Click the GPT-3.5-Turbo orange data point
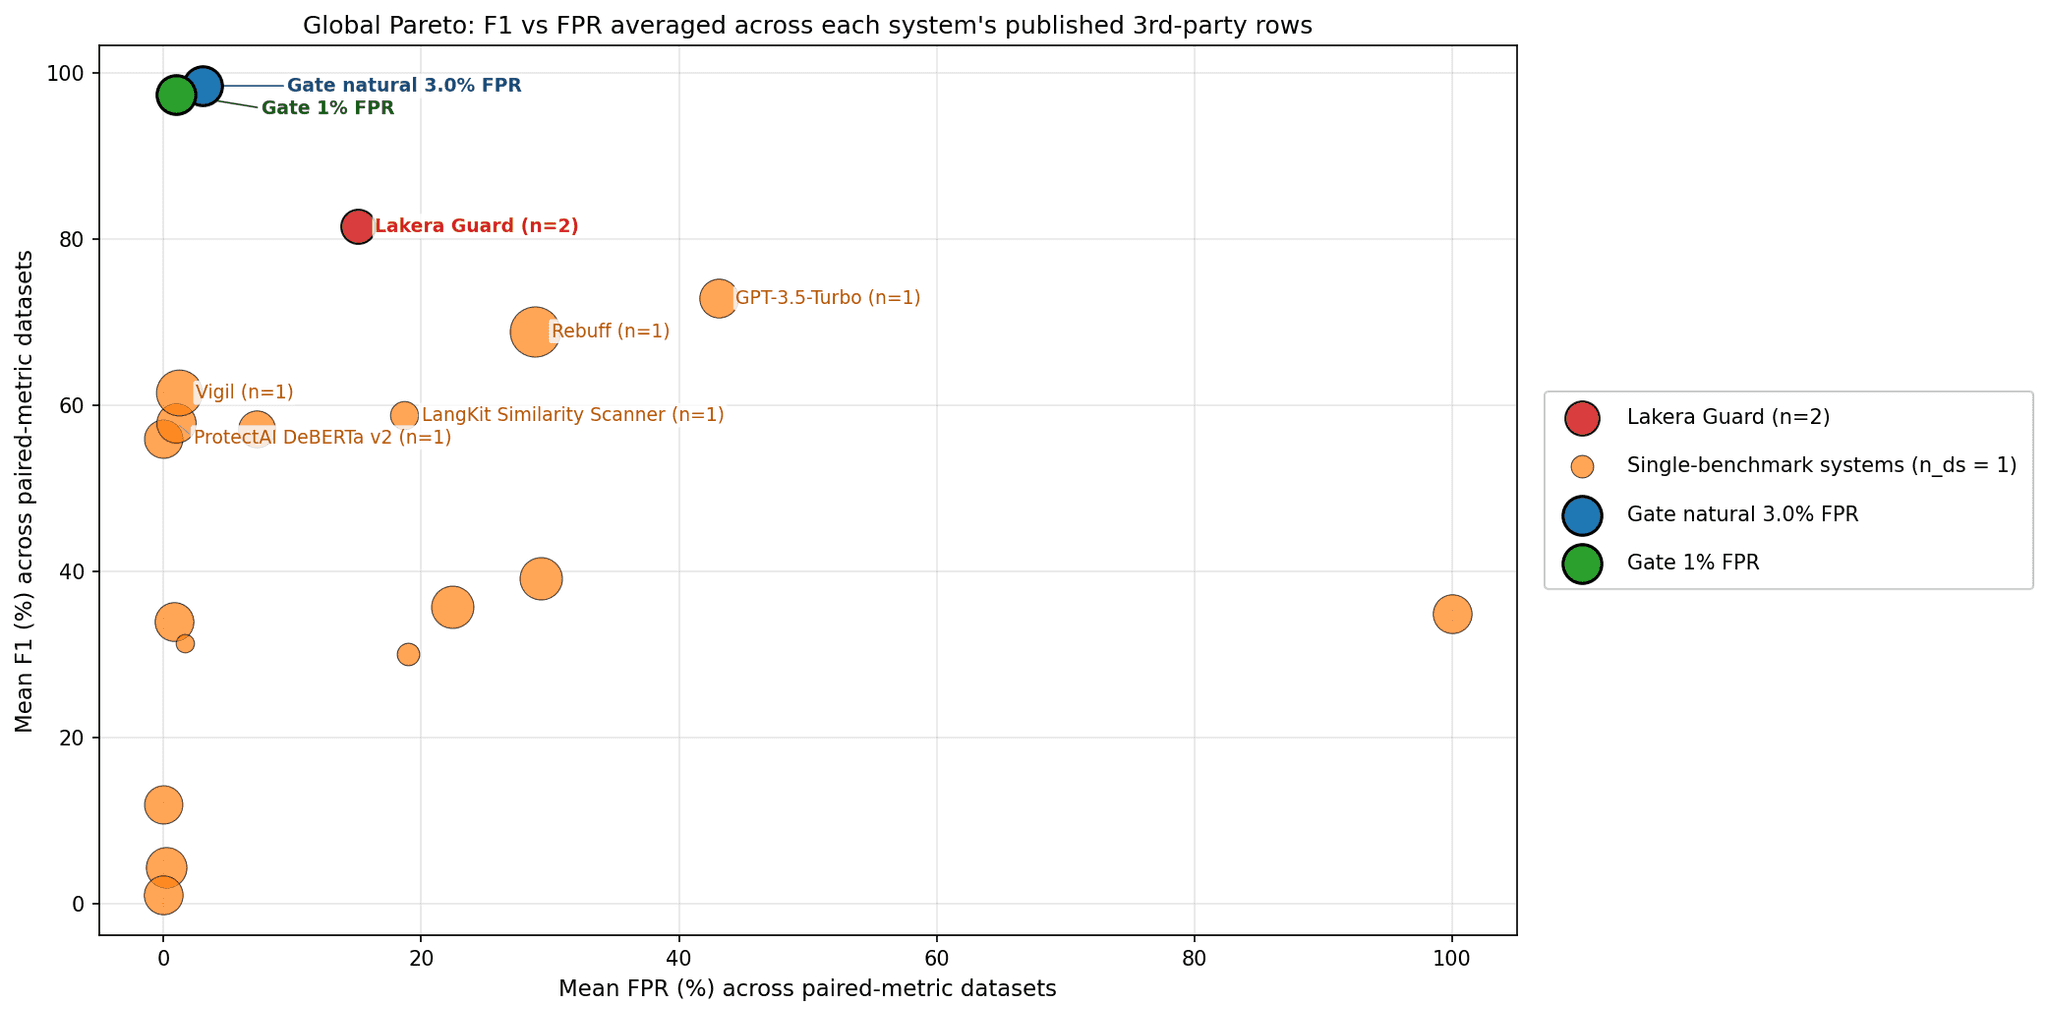 click(x=718, y=298)
